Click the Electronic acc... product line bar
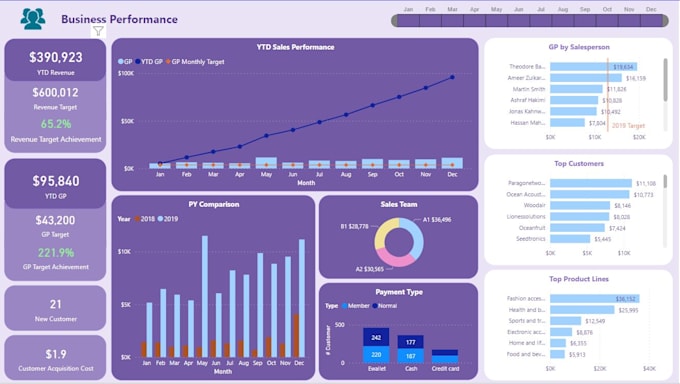Screen dimensions: 680x384 (x=561, y=332)
